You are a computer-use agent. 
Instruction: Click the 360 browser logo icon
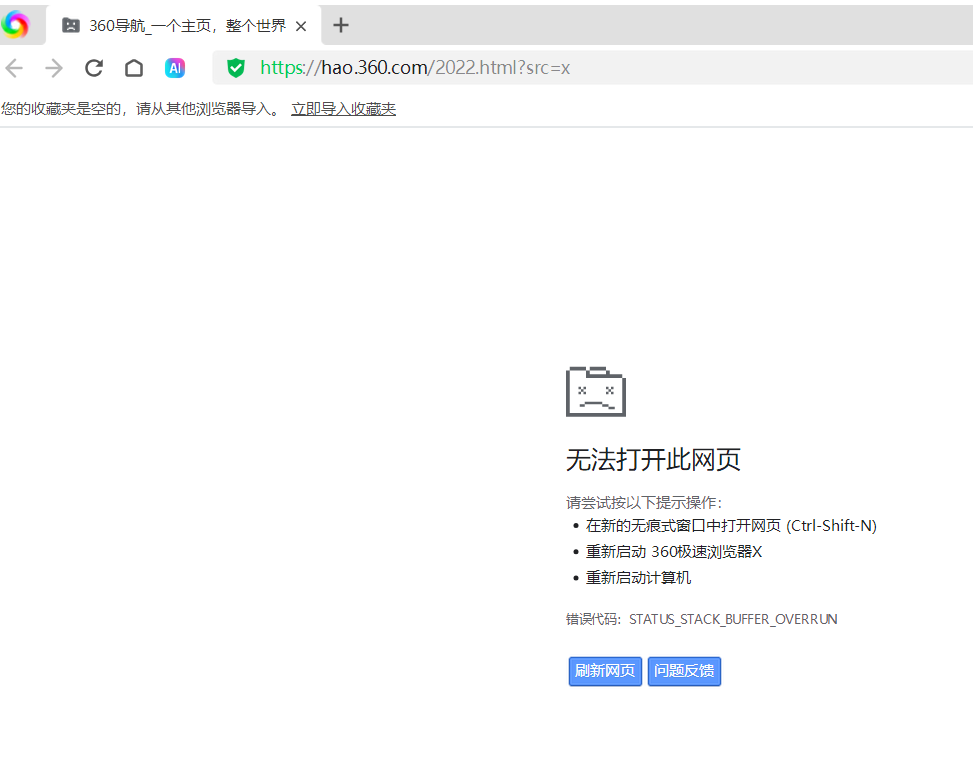pos(15,25)
